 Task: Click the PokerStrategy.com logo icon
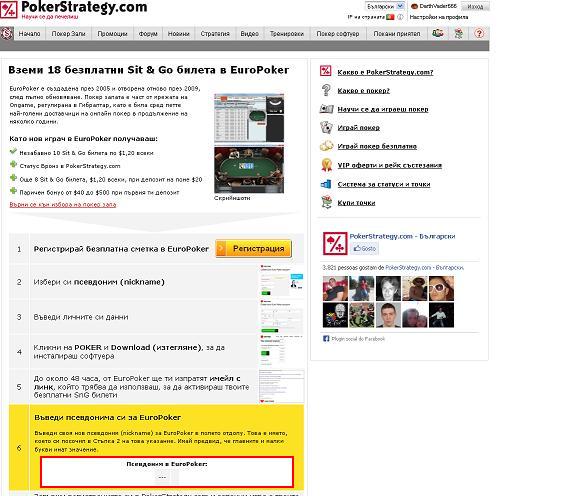pos(9,10)
